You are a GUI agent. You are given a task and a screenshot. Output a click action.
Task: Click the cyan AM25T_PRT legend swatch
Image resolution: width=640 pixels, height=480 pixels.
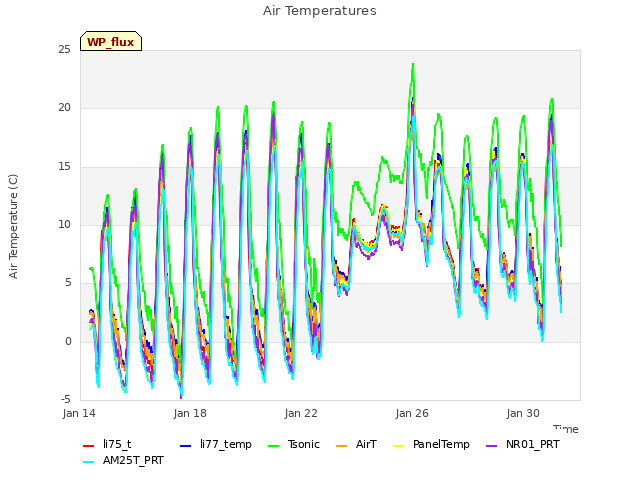click(x=89, y=462)
